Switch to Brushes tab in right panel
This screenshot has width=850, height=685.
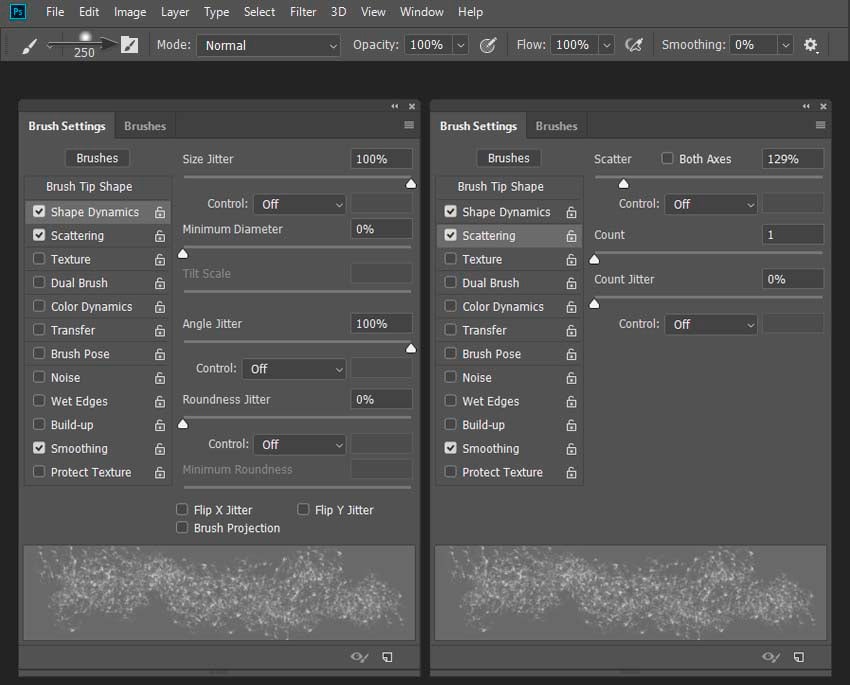coord(556,126)
